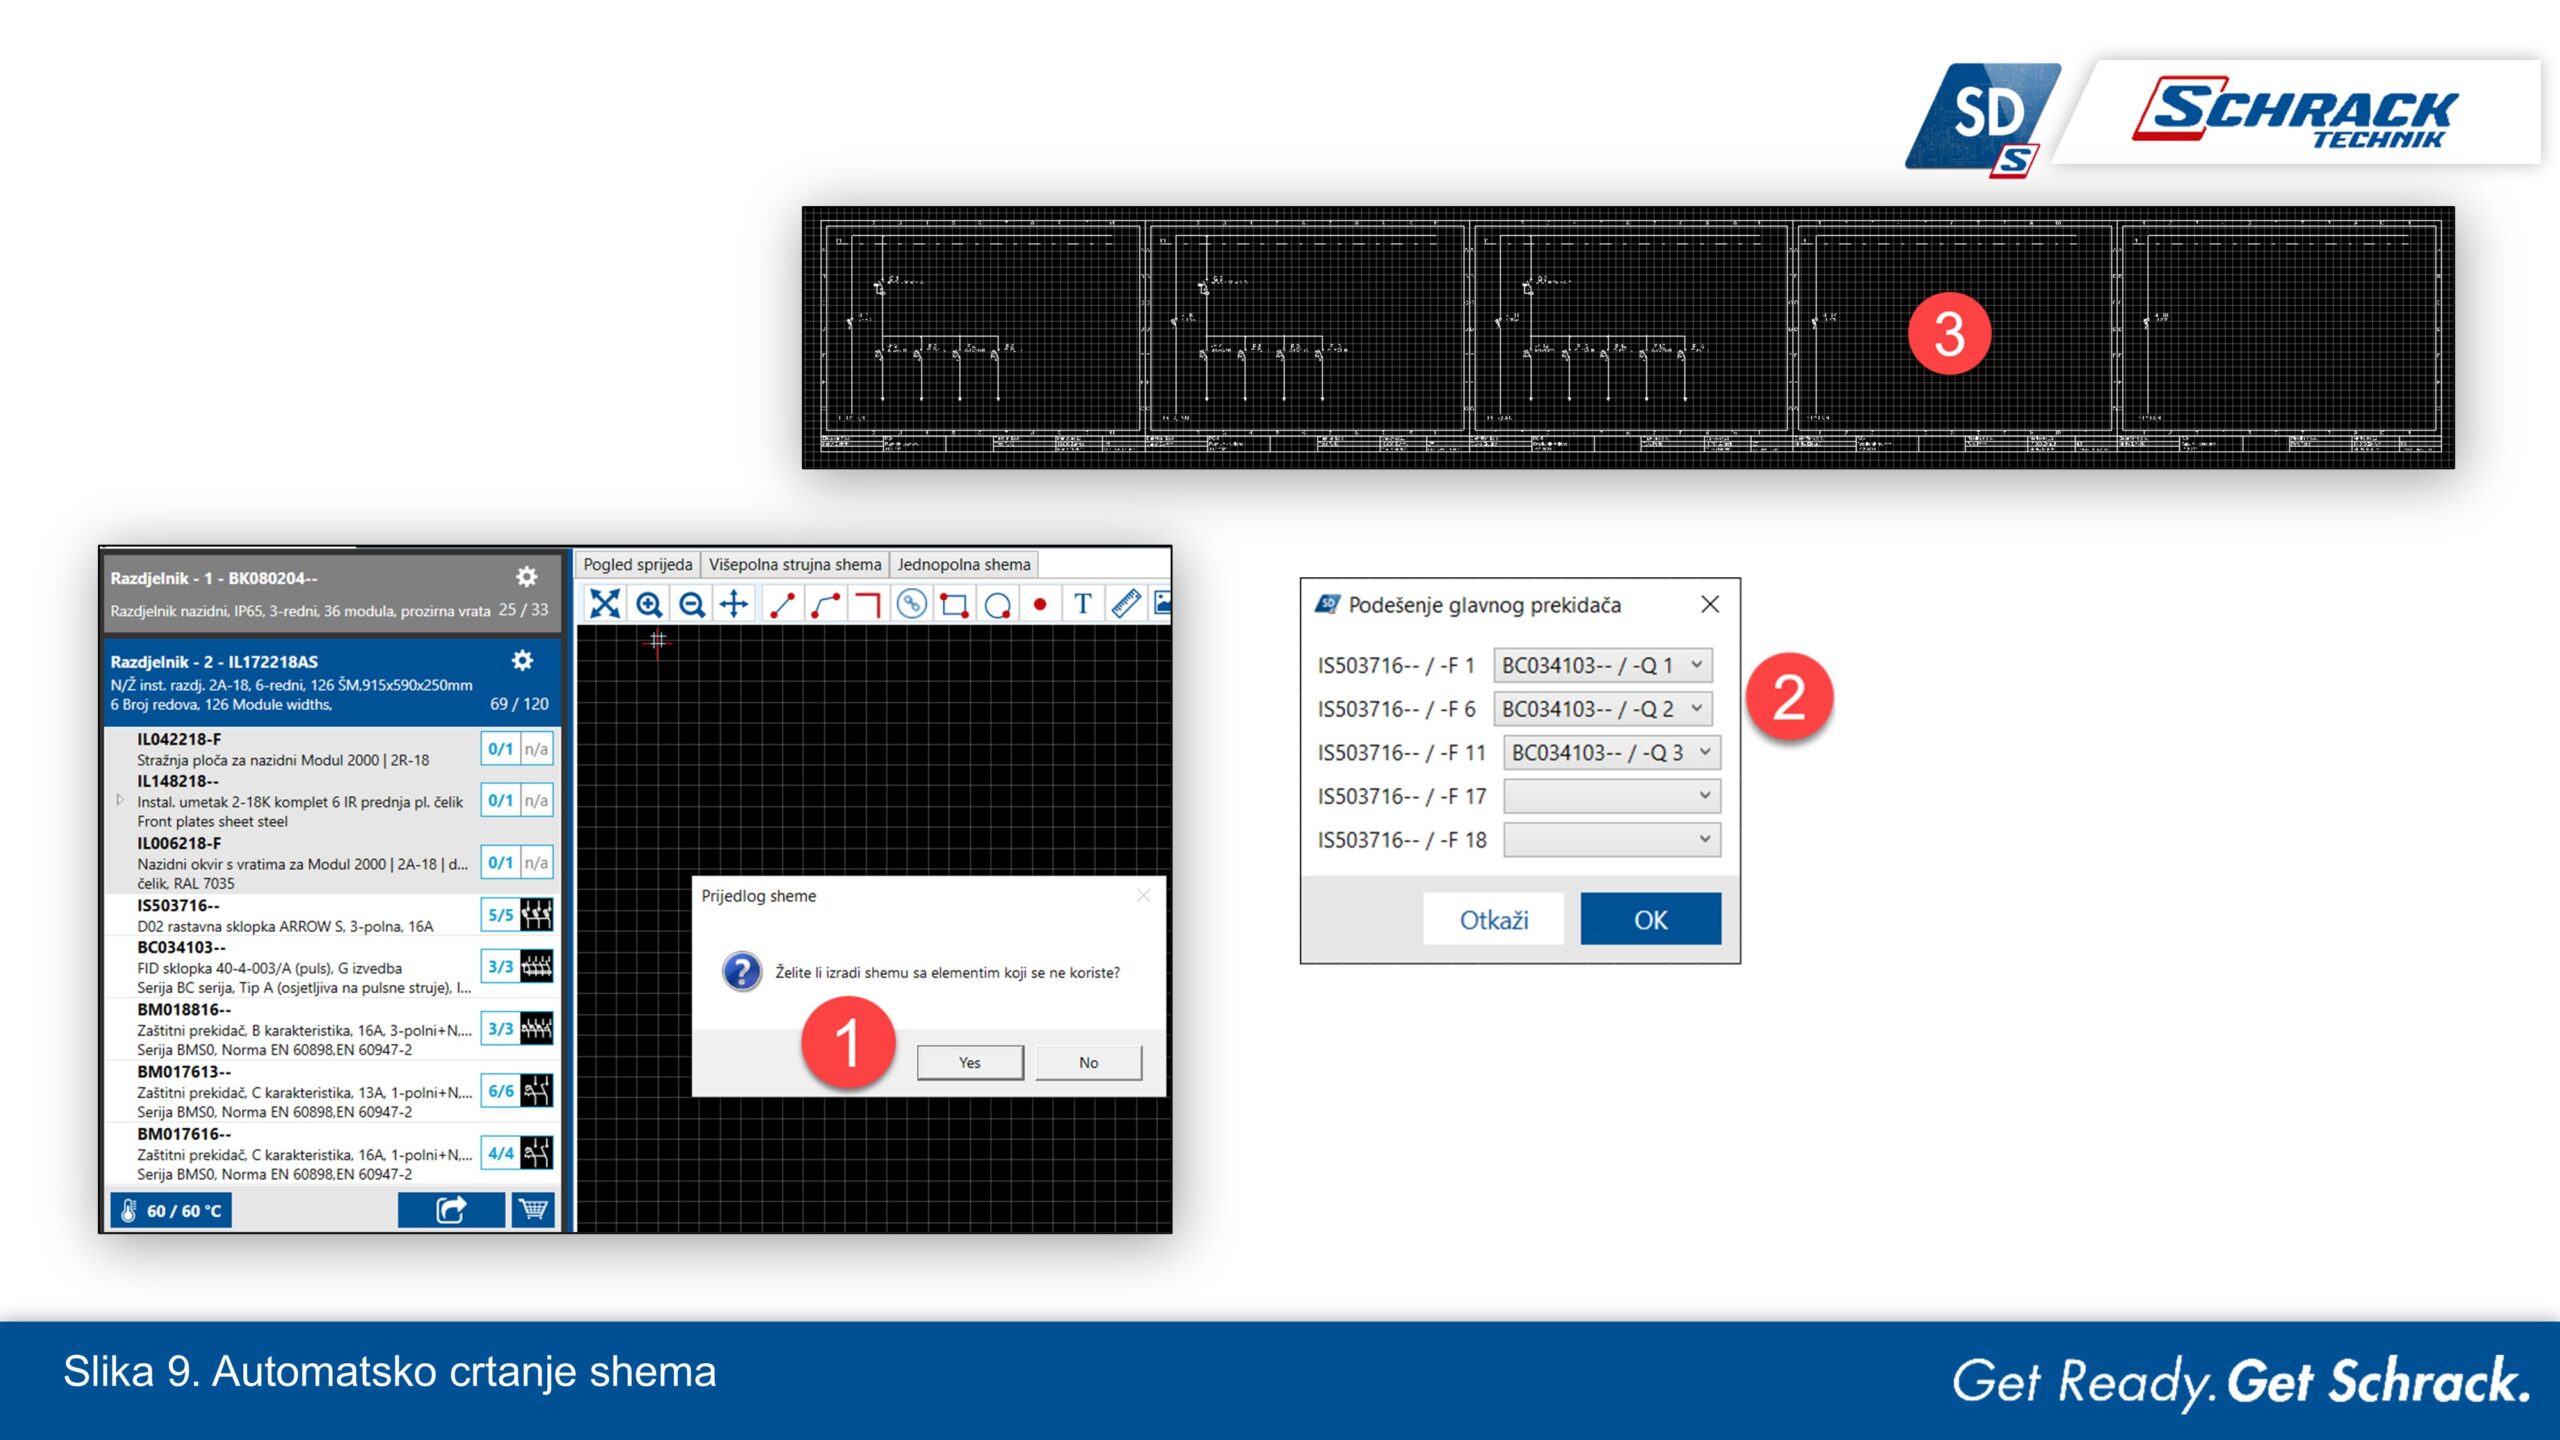Switch to Višepolna strujna shema tab
2560x1440 pixels.
795,564
